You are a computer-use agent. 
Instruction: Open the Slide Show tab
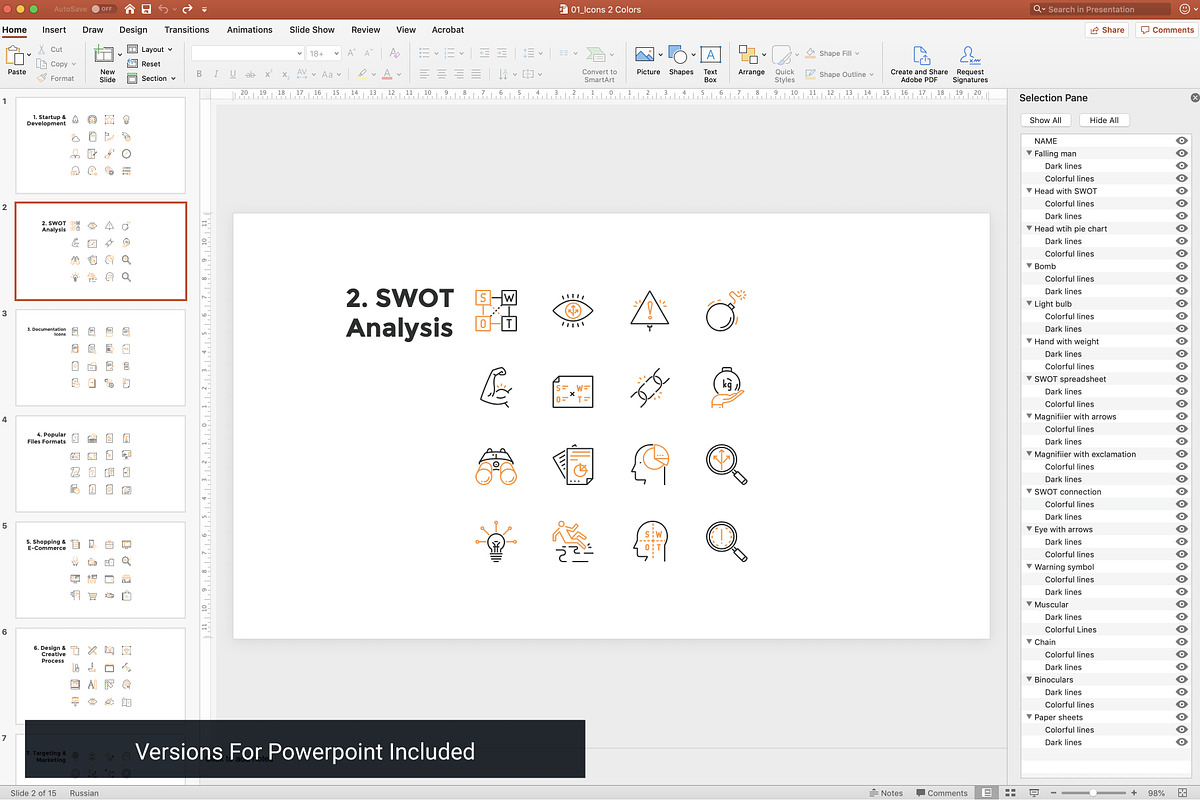click(312, 30)
